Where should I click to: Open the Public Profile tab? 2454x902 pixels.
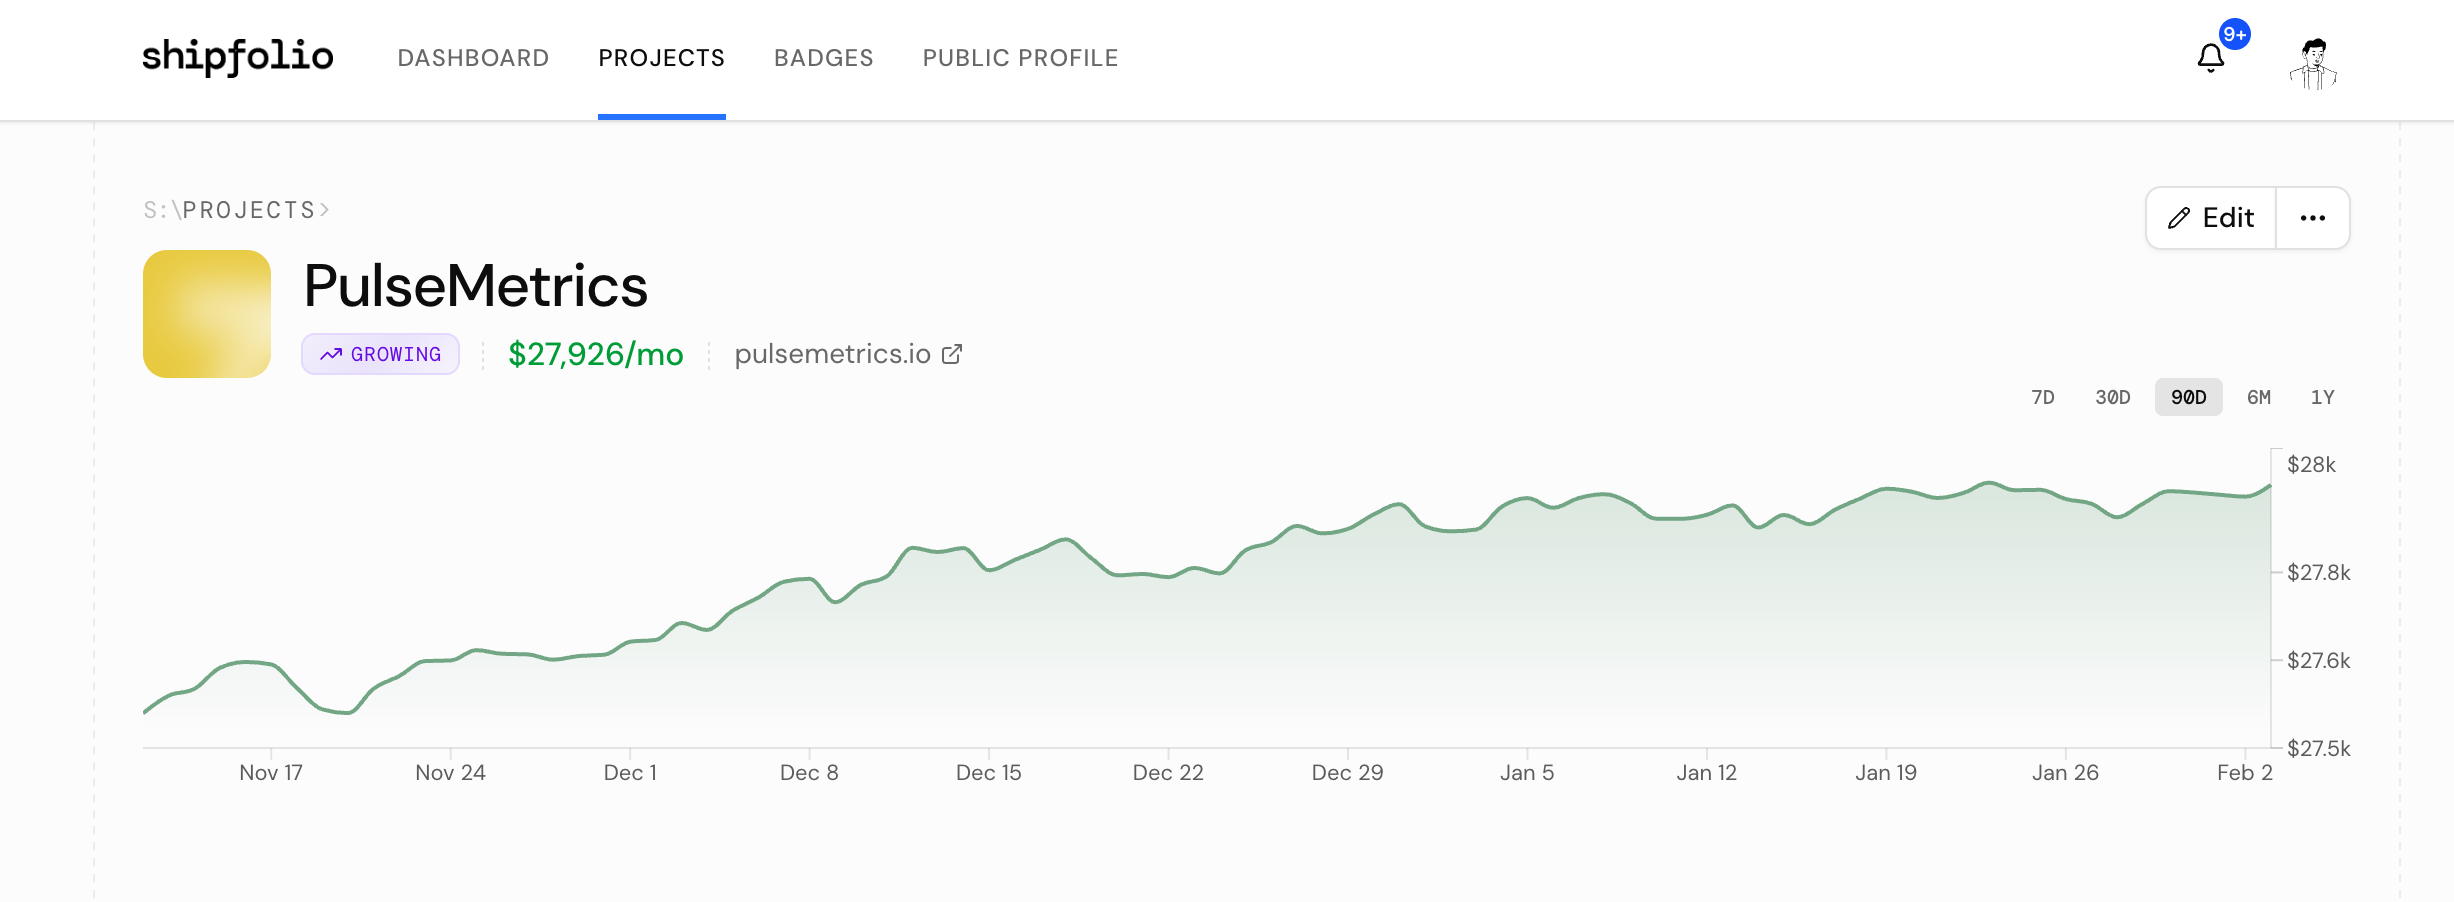pyautogui.click(x=1020, y=58)
